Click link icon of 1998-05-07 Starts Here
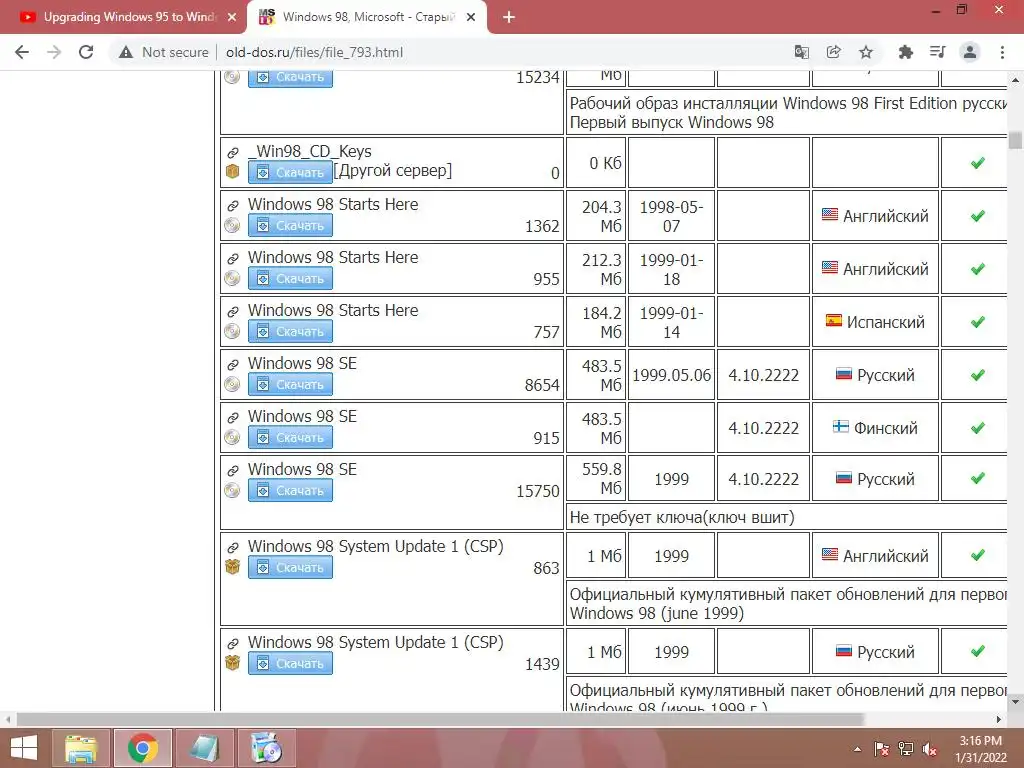Screen dimensions: 1024x768 tap(232, 206)
